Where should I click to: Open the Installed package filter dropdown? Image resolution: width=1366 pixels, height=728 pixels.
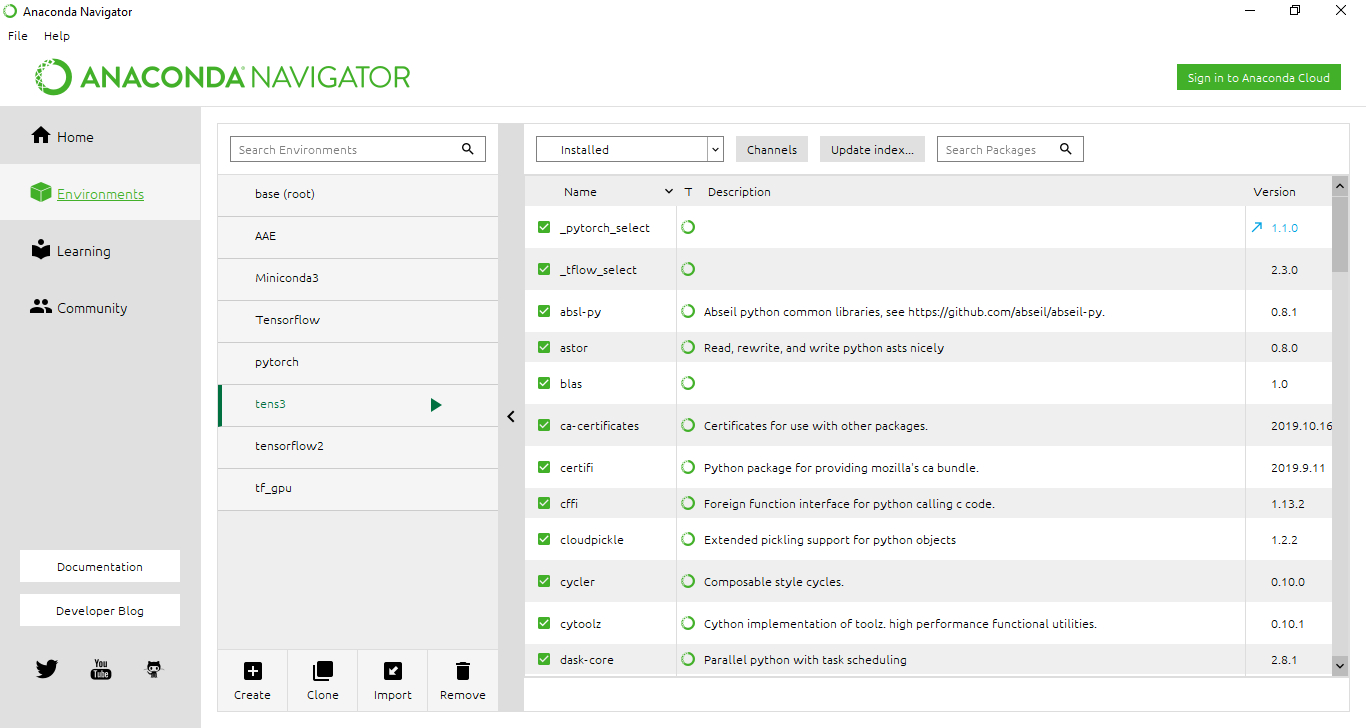click(630, 149)
